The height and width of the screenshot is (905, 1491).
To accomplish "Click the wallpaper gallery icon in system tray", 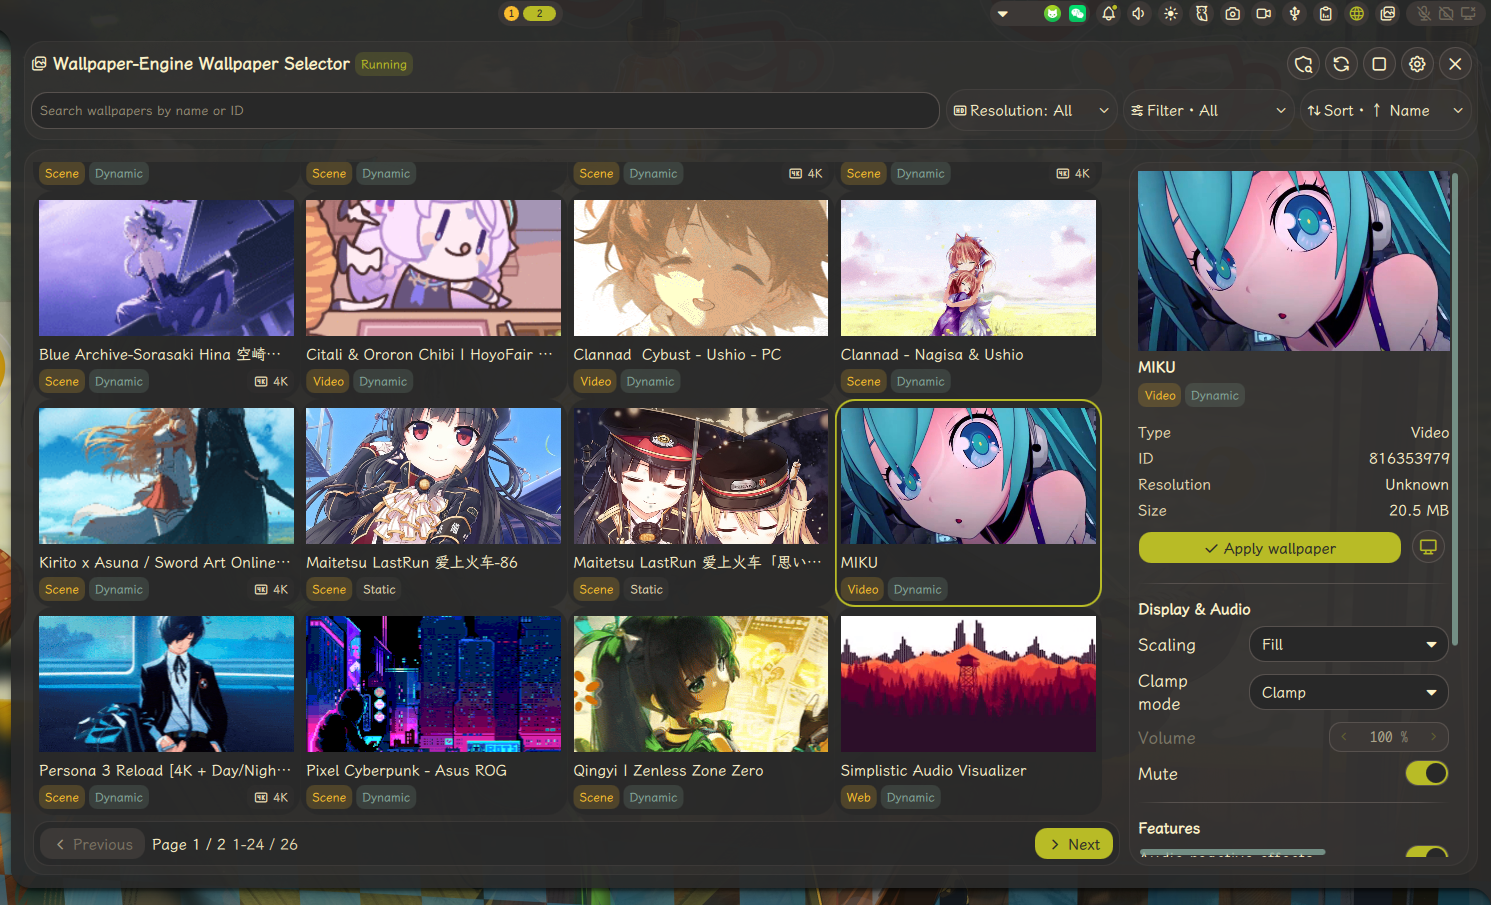I will coord(1387,14).
